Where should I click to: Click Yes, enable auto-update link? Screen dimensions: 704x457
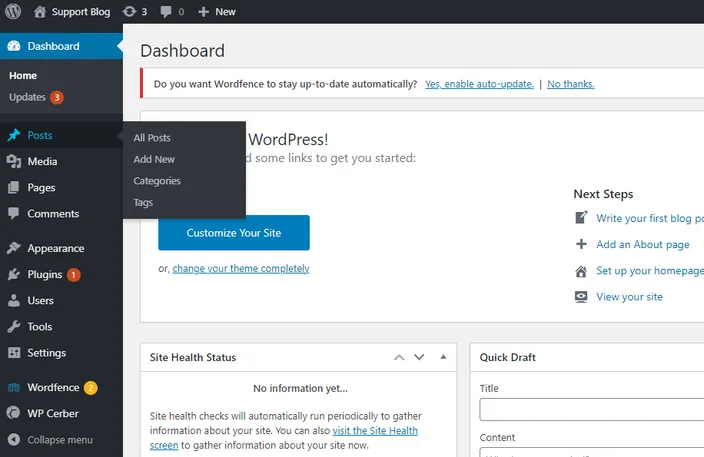click(x=480, y=84)
